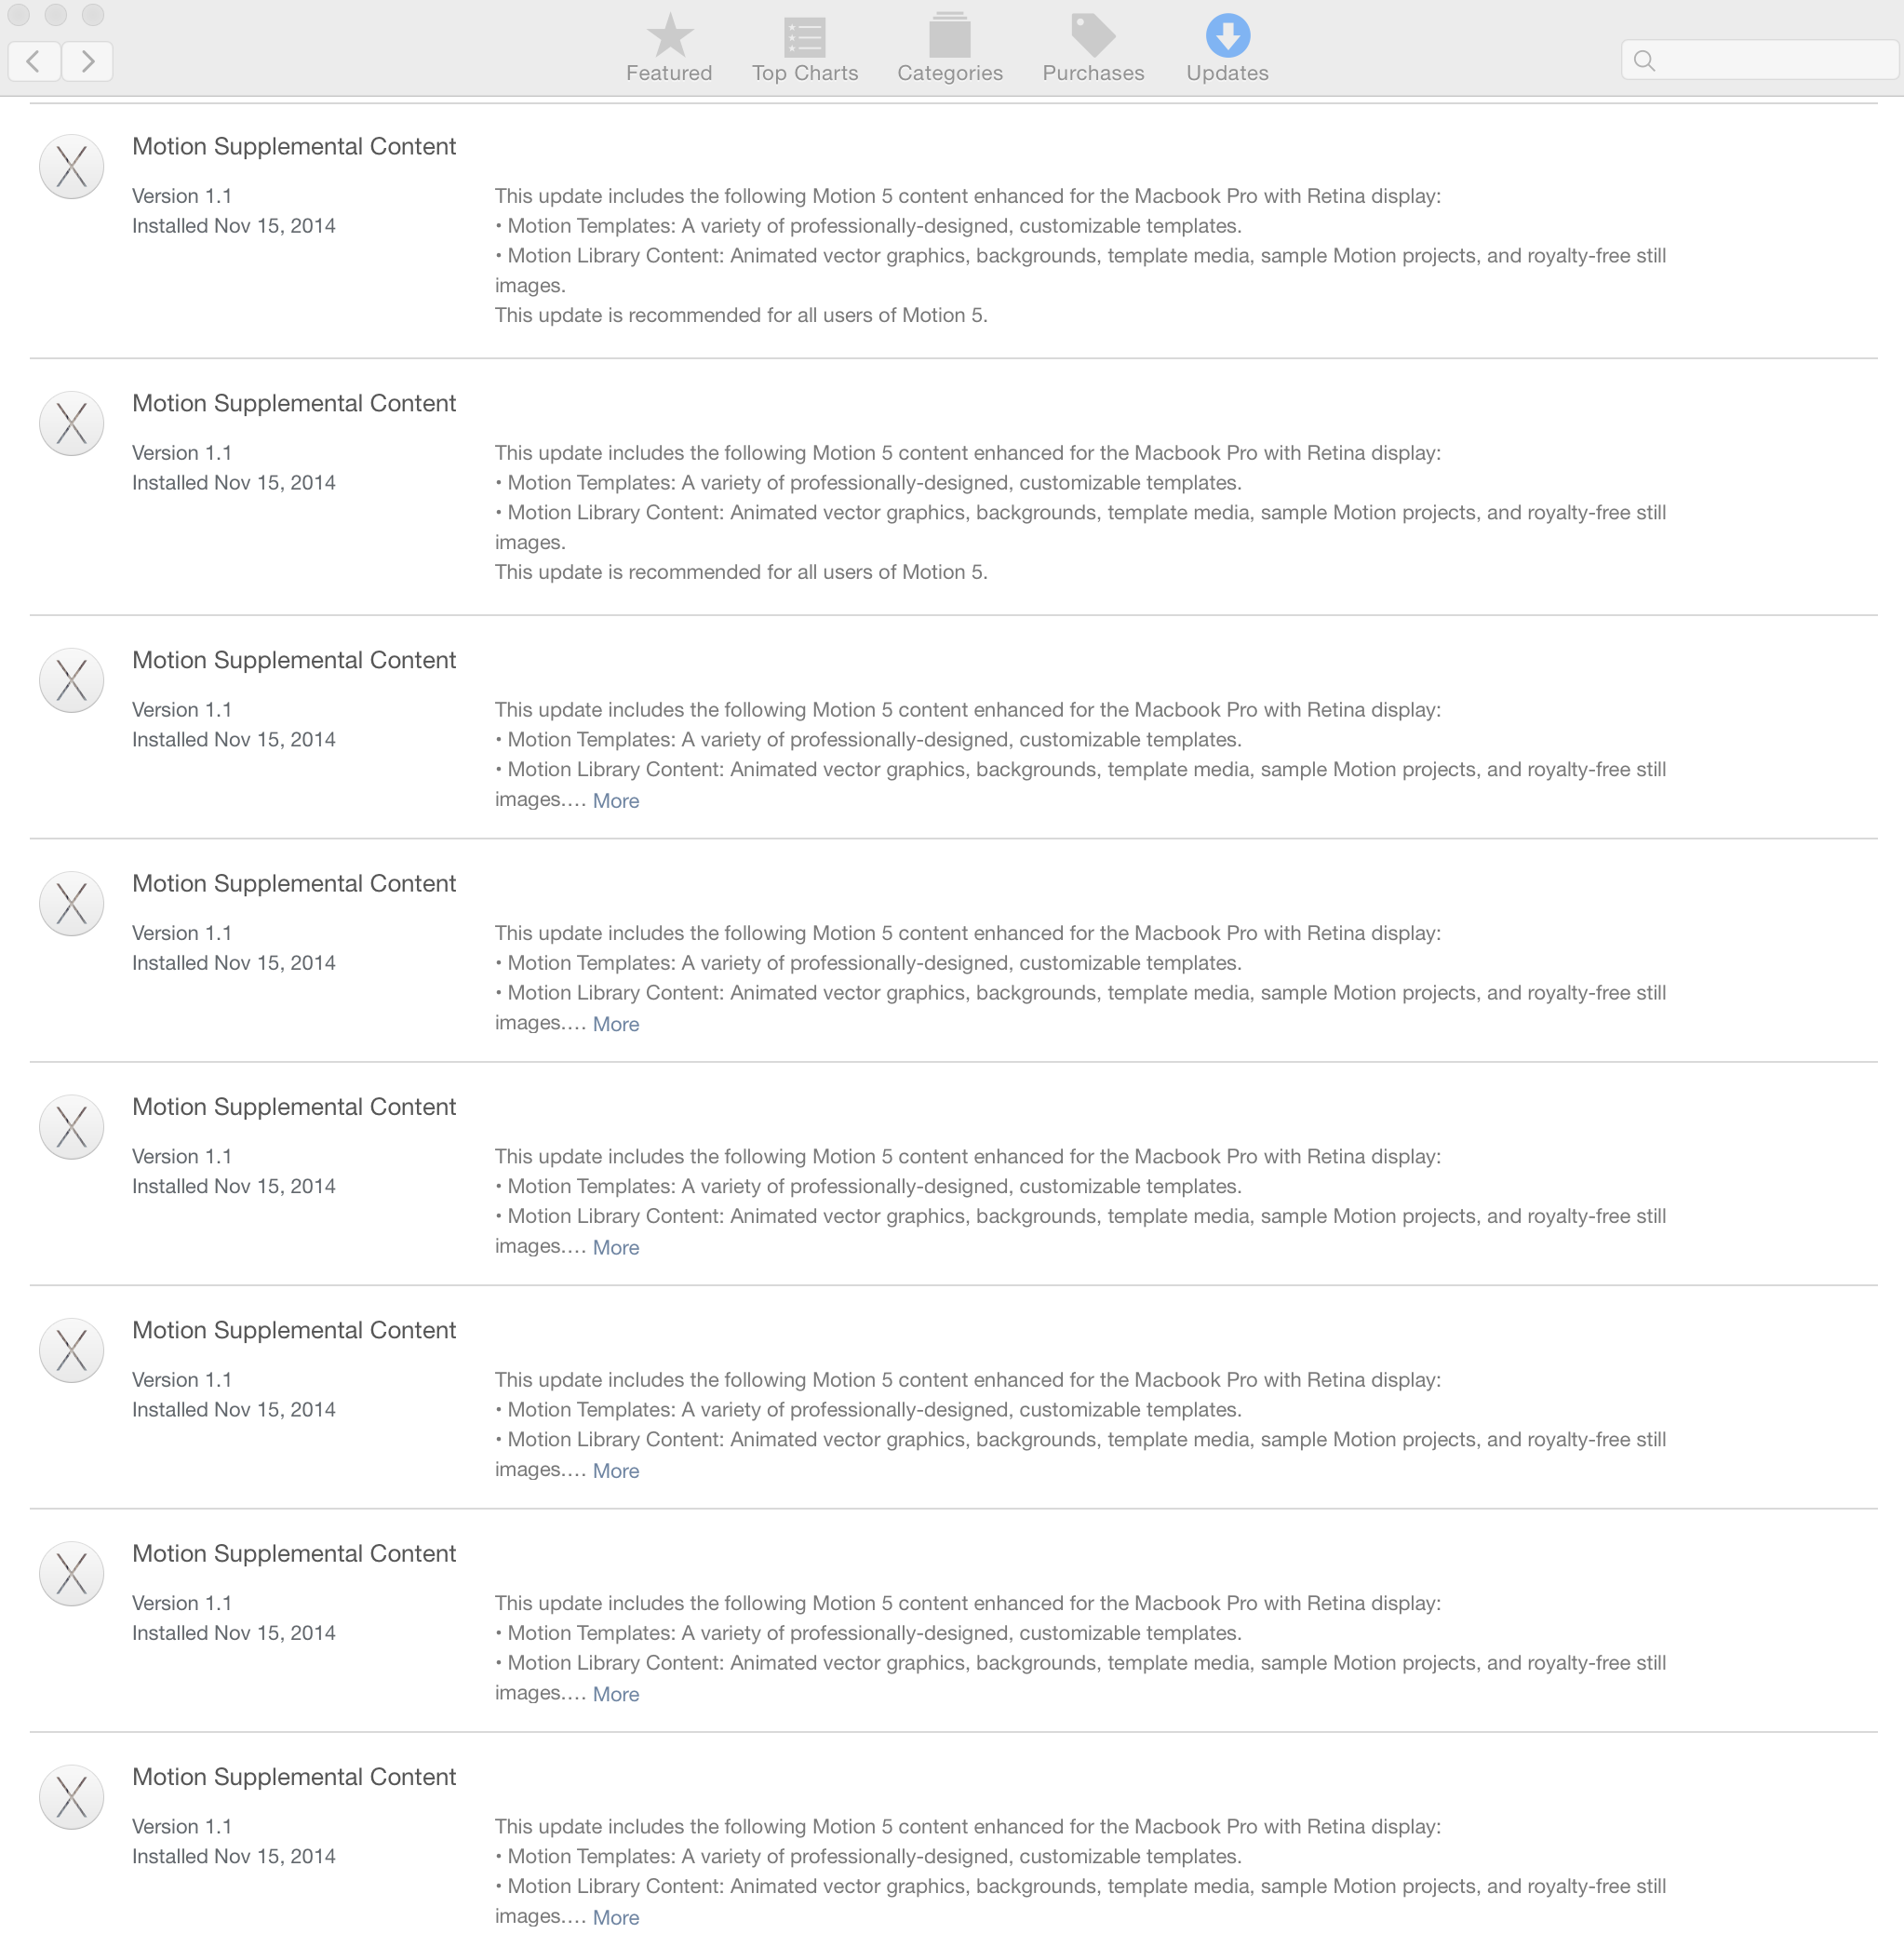The height and width of the screenshot is (1947, 1904).
Task: Click Version 1.1 in the first entry
Action: (x=182, y=196)
